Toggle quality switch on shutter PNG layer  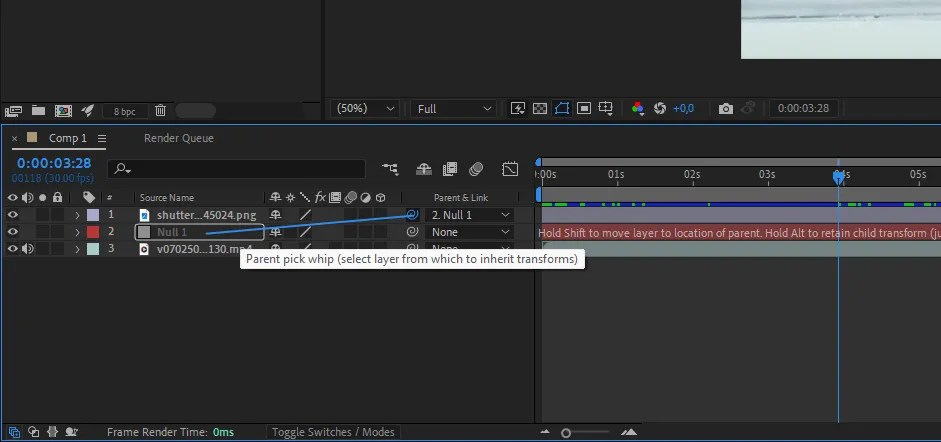click(305, 215)
